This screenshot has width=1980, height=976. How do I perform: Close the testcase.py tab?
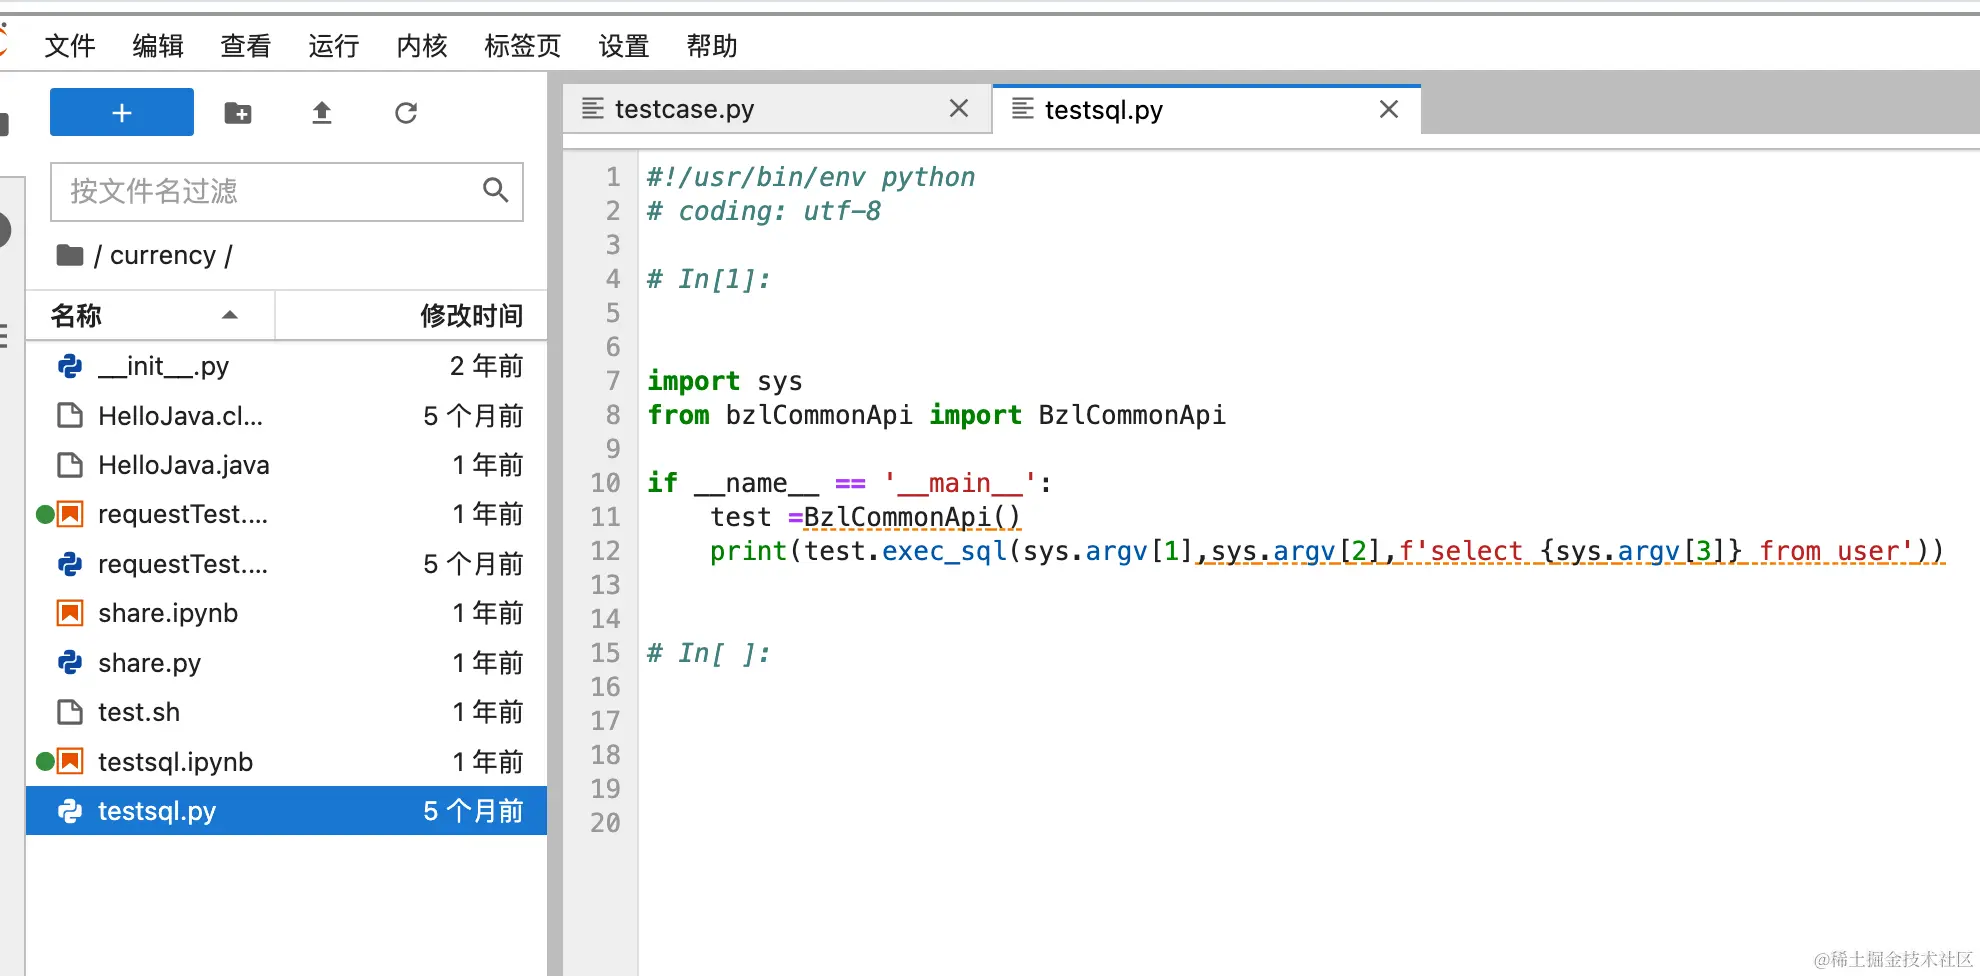tap(959, 108)
